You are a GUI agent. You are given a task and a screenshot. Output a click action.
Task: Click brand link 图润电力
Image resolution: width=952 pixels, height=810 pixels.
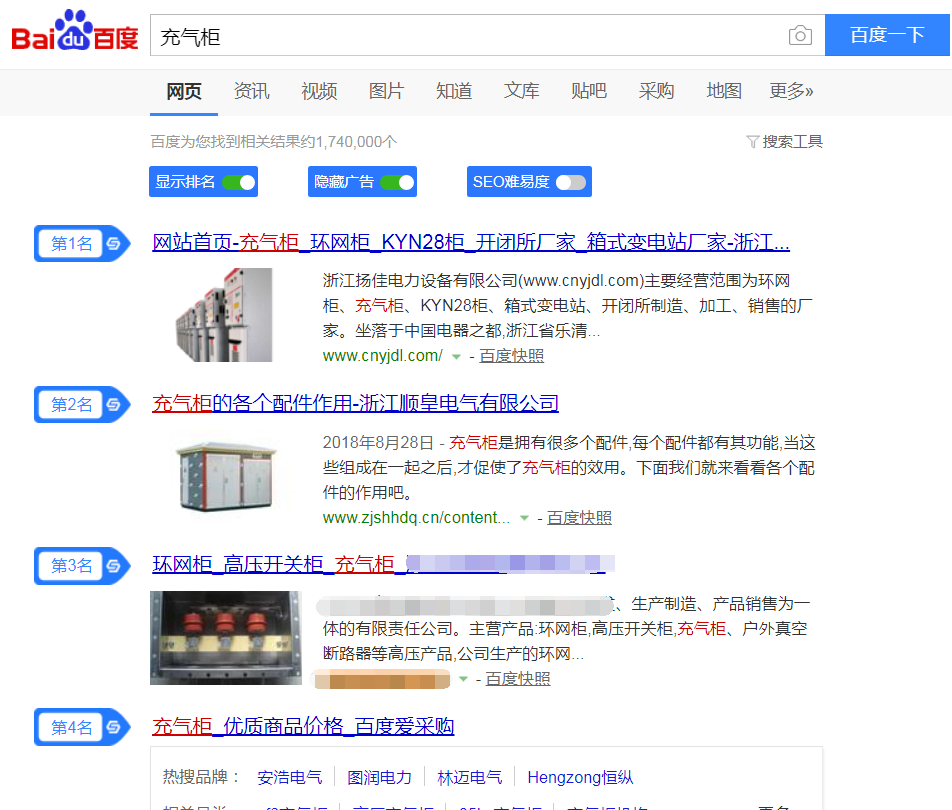[x=379, y=777]
